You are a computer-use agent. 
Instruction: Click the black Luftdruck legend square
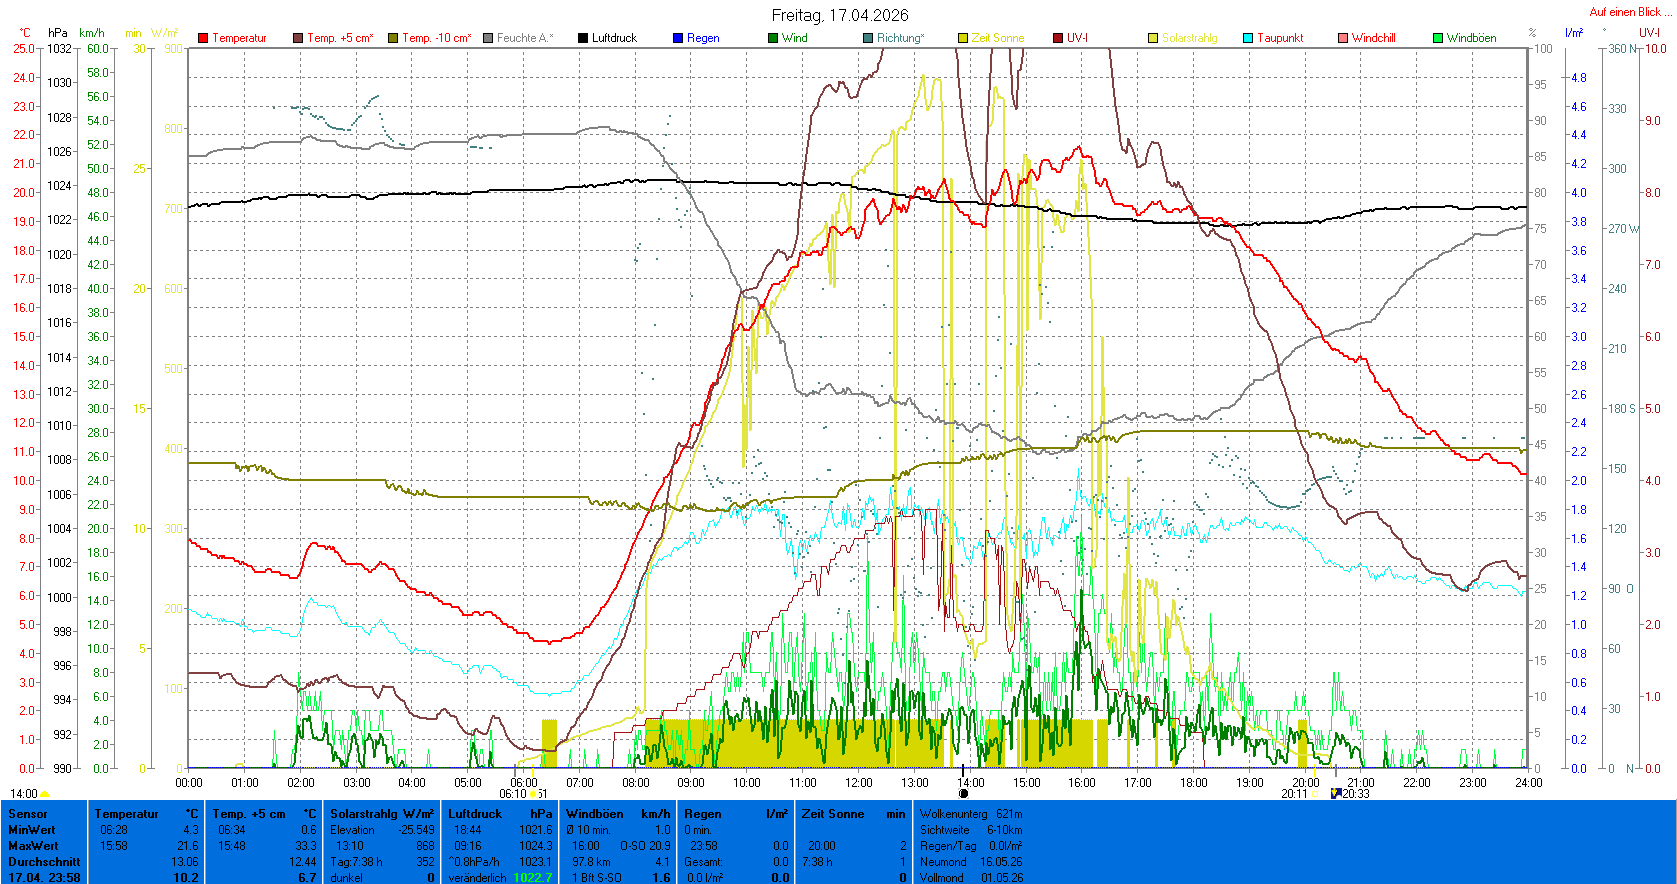(x=583, y=38)
